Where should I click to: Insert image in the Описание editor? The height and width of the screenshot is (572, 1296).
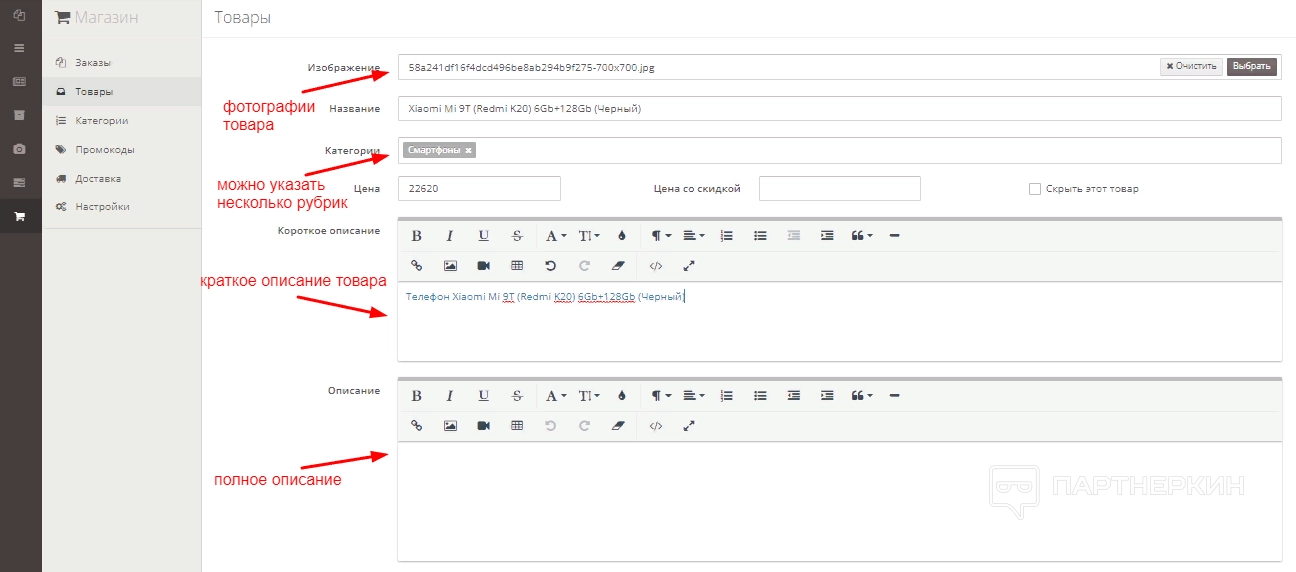pyautogui.click(x=450, y=426)
